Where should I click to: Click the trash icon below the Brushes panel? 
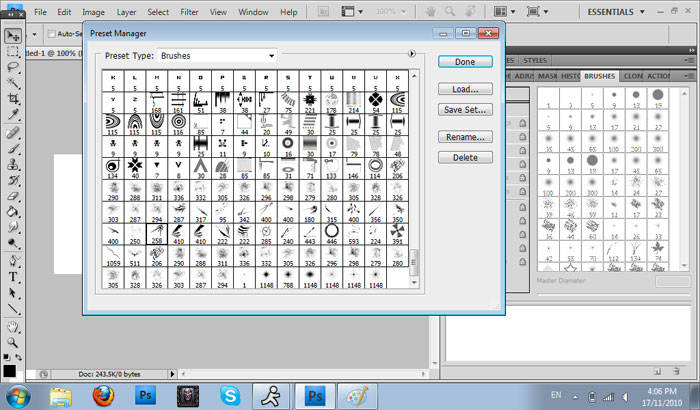point(676,371)
